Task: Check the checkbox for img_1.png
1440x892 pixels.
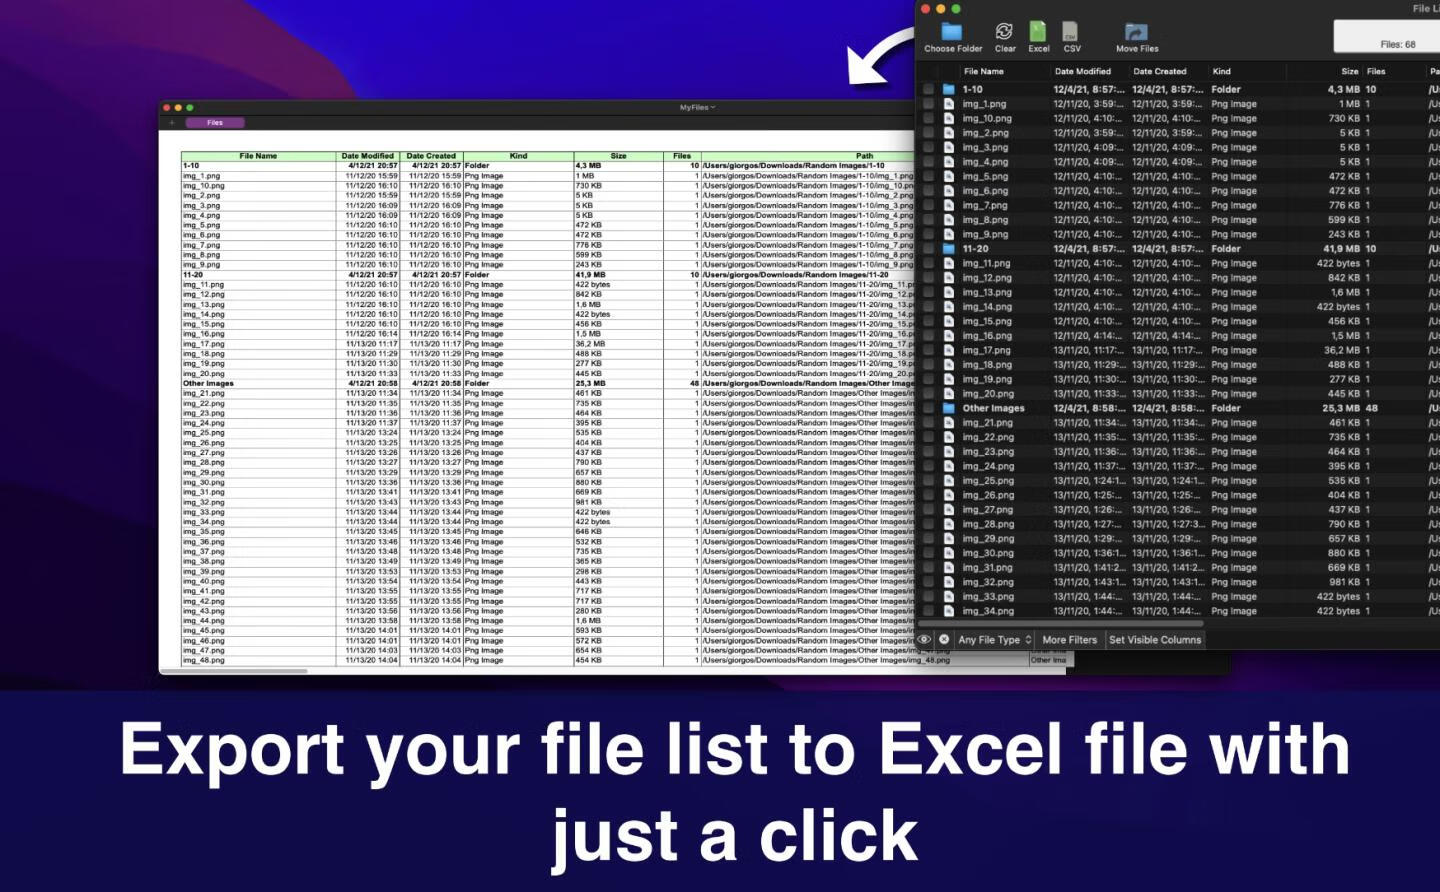Action: [928, 104]
